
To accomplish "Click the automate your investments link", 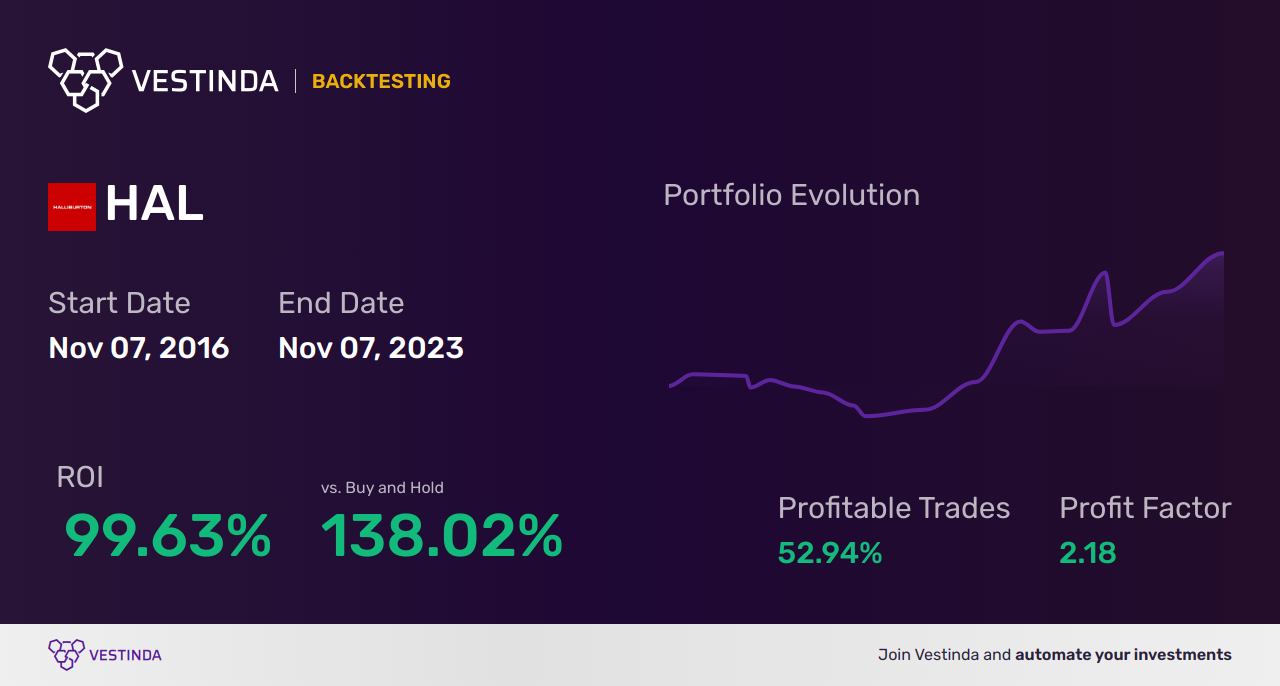I will coord(1123,655).
